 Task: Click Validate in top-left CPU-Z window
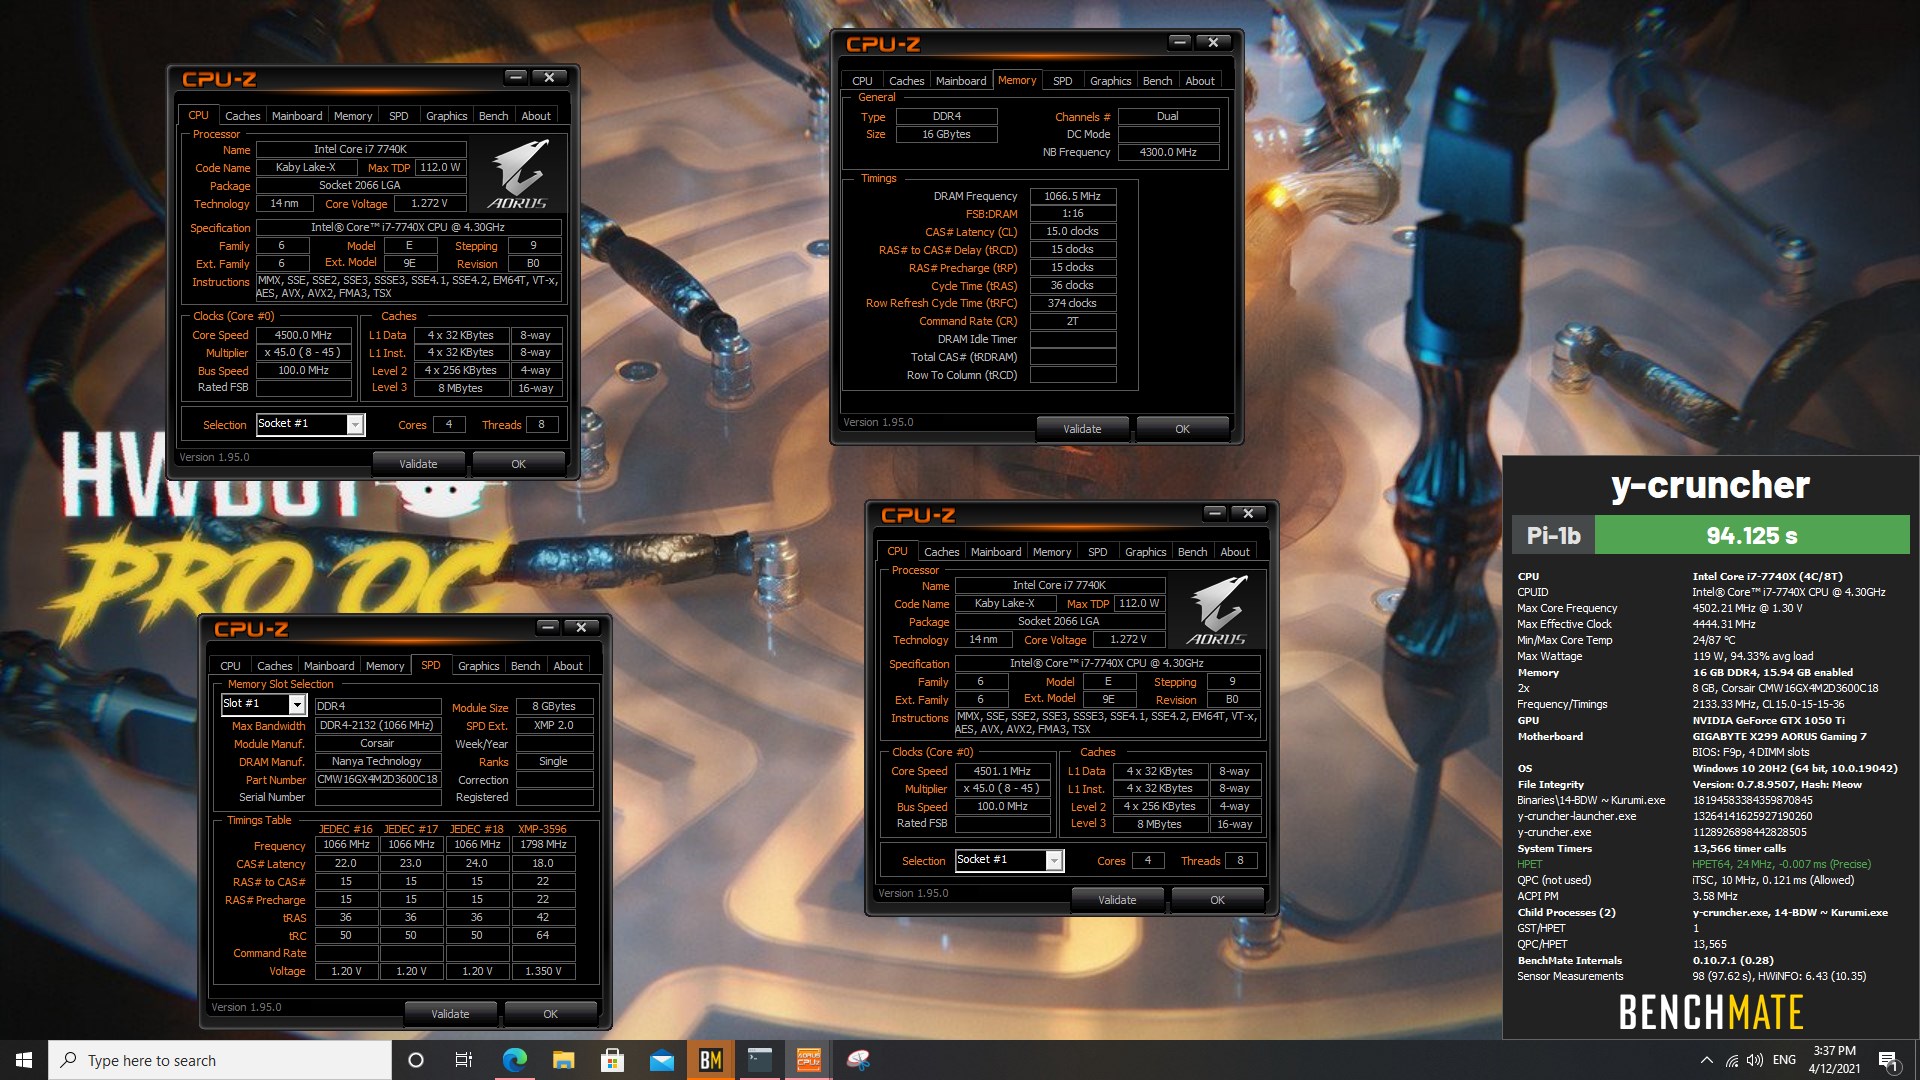click(418, 464)
